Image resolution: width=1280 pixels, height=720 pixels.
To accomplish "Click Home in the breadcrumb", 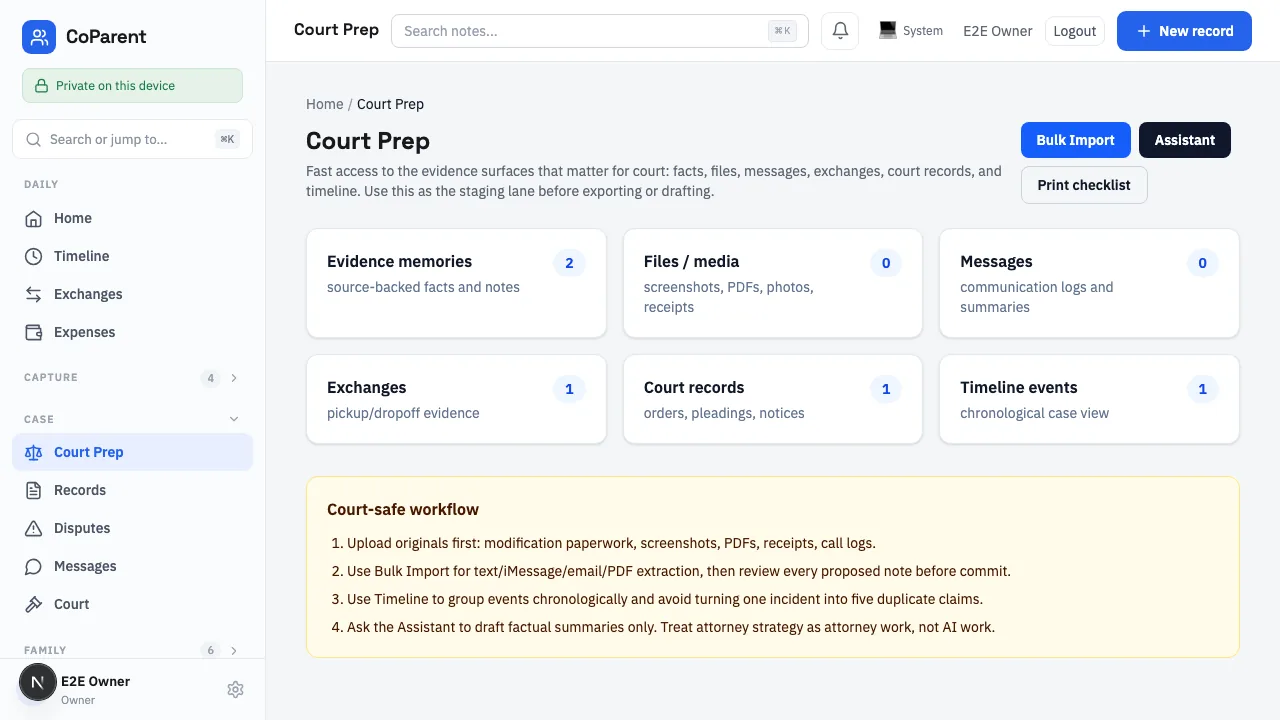I will (x=324, y=104).
